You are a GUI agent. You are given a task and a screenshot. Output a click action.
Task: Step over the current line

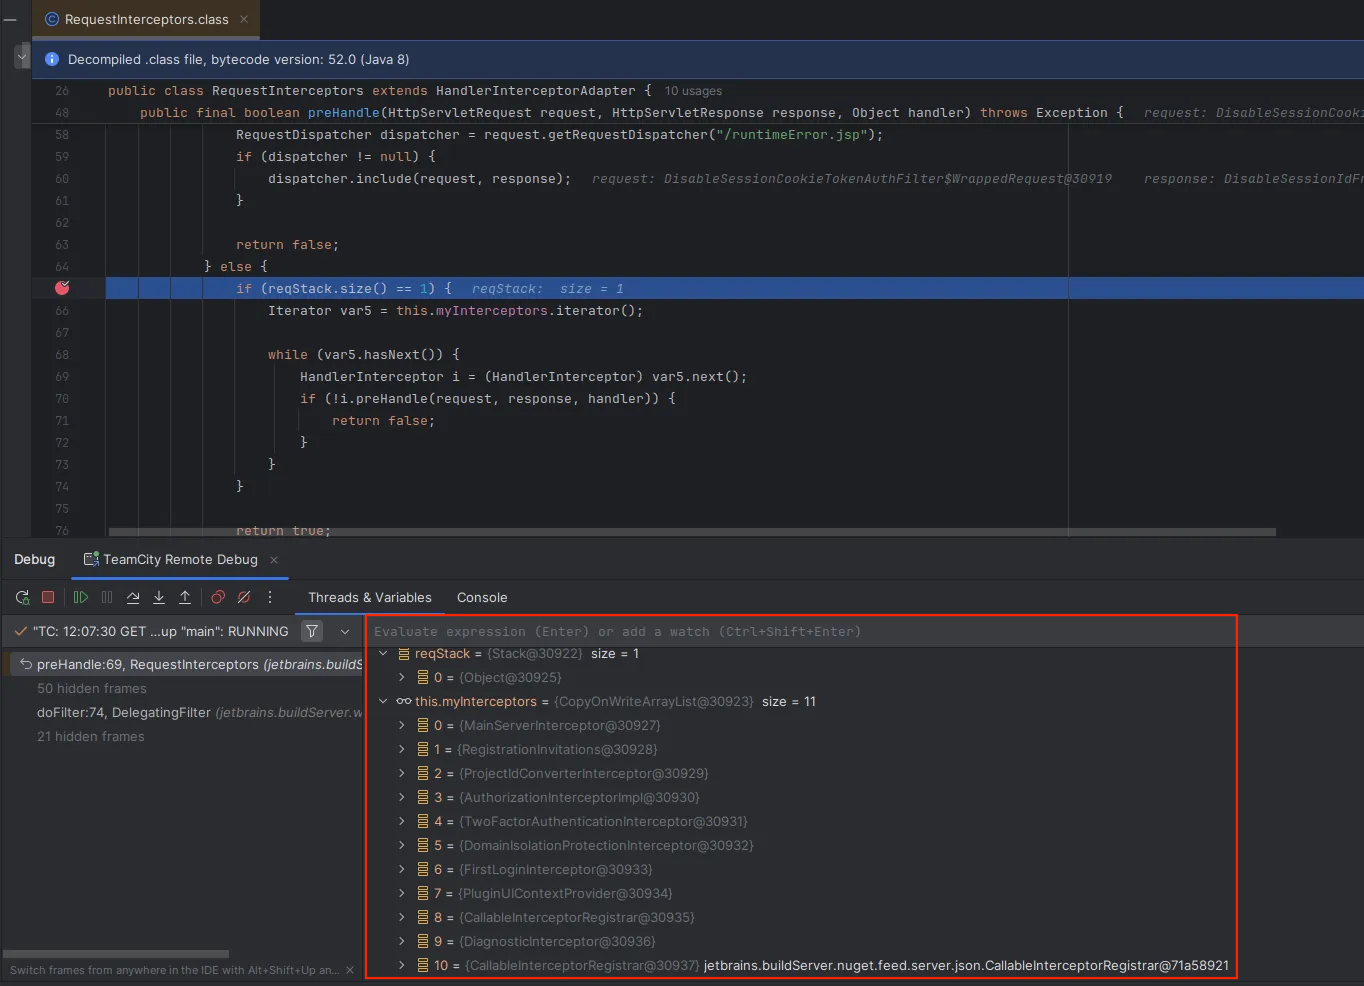point(133,597)
